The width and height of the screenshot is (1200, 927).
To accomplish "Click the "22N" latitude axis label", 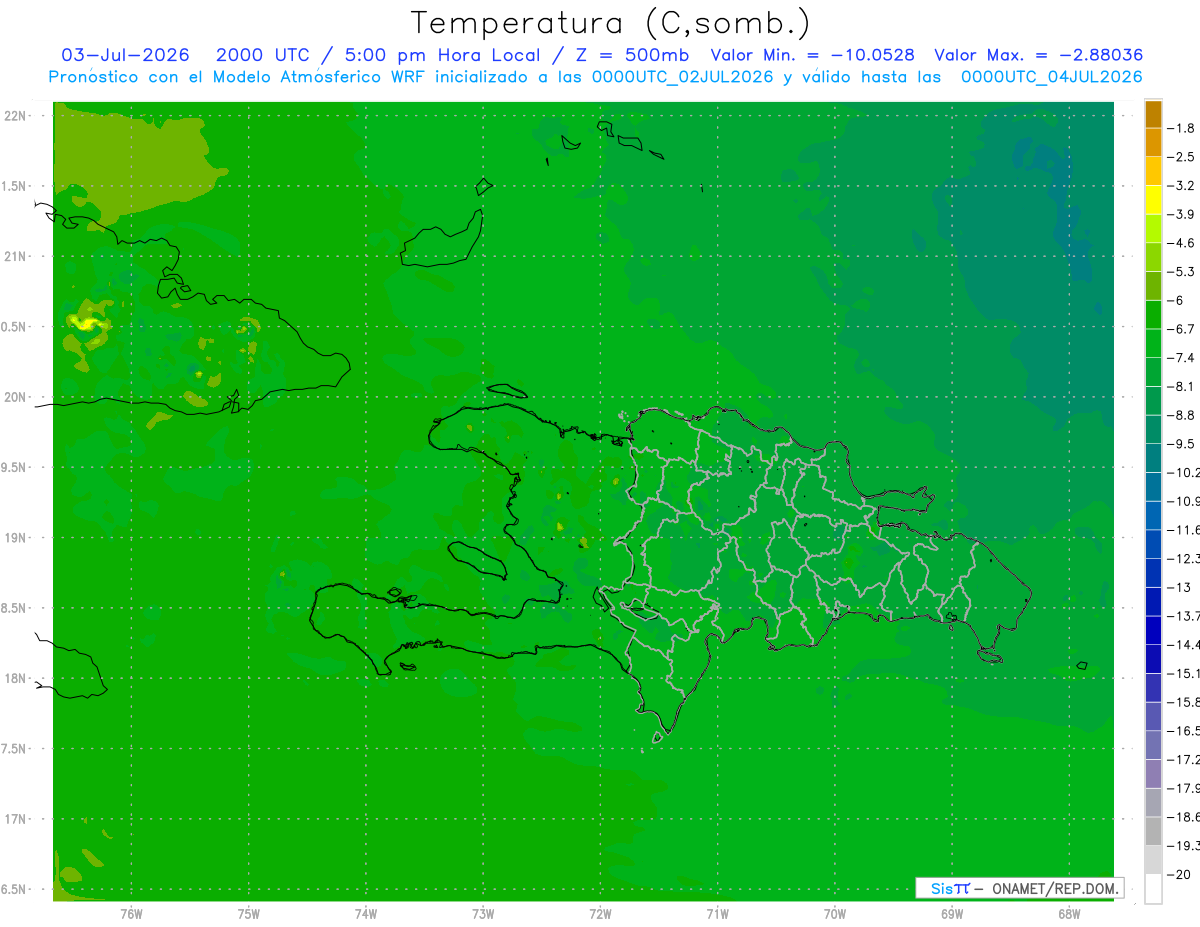I will click(15, 116).
